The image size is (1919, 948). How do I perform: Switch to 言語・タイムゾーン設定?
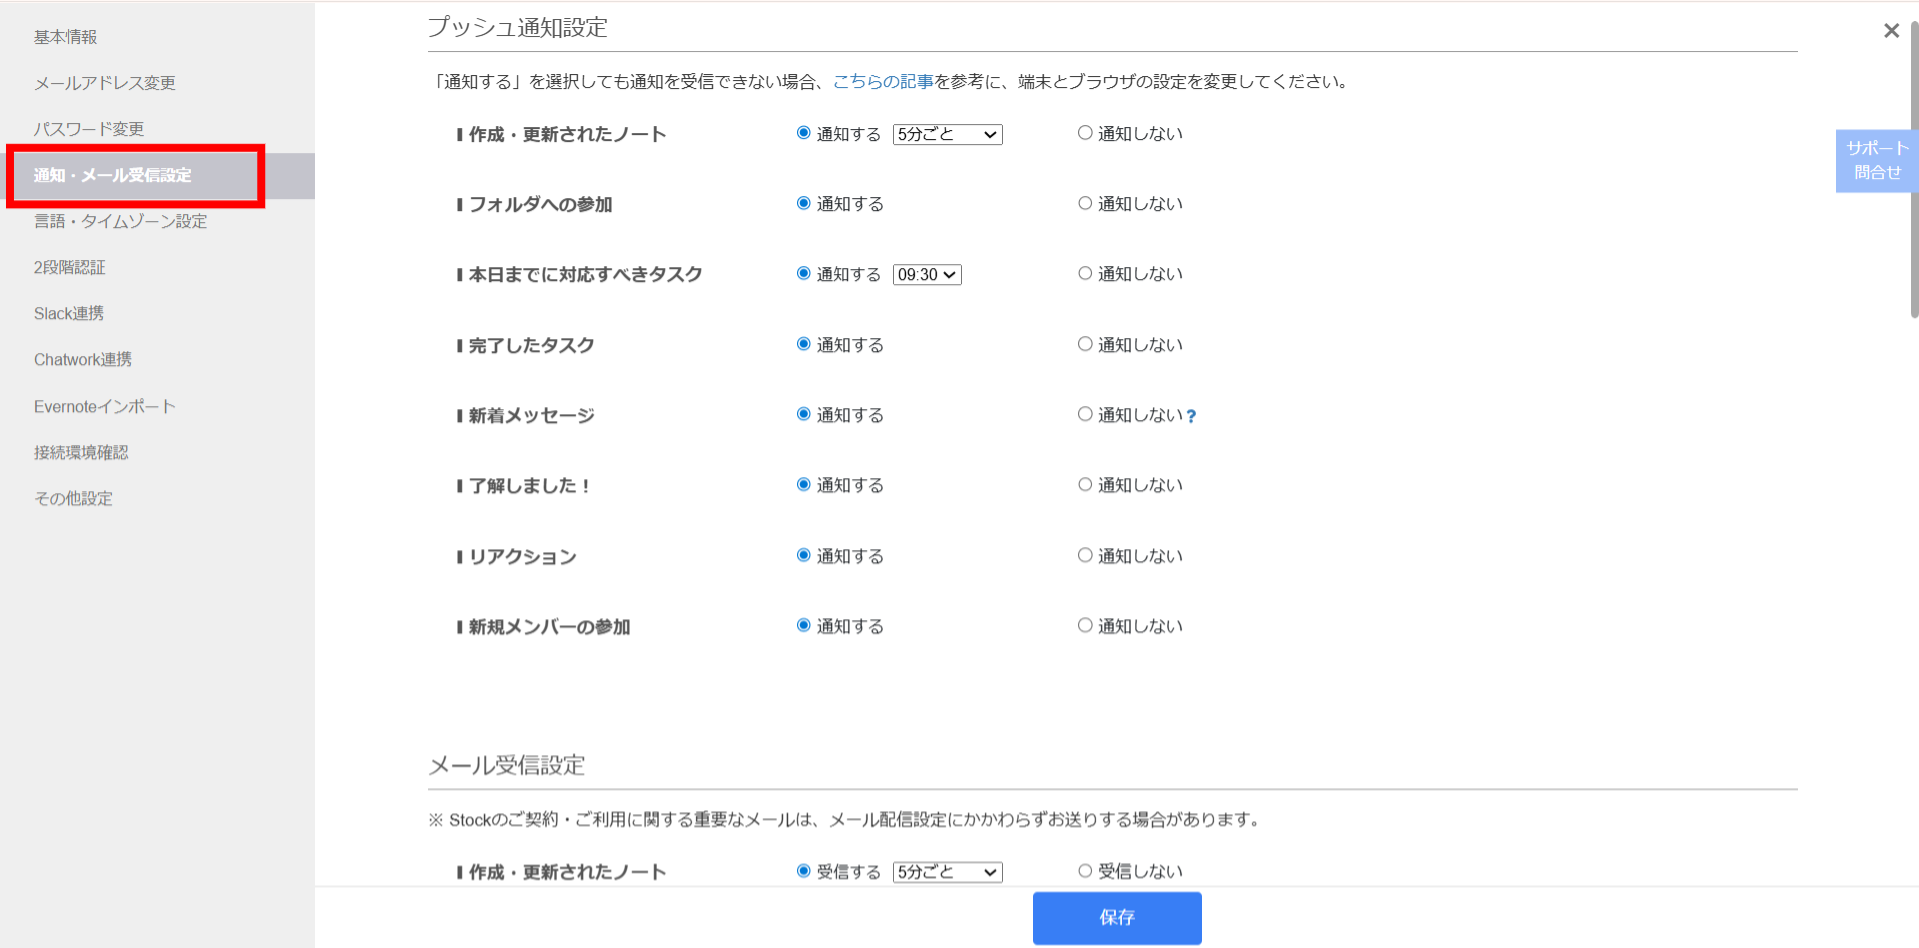(x=120, y=221)
